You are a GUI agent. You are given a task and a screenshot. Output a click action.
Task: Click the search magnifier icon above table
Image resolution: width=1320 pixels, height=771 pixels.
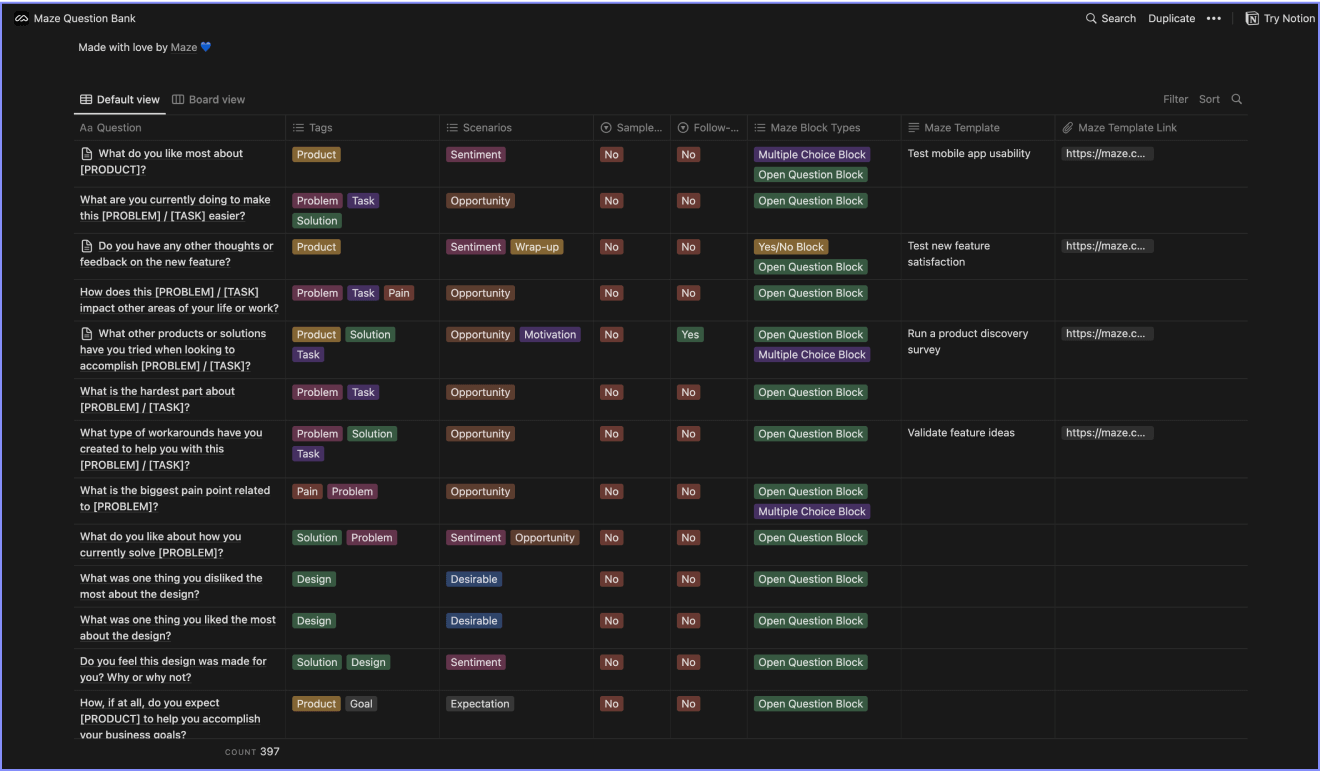tap(1236, 99)
